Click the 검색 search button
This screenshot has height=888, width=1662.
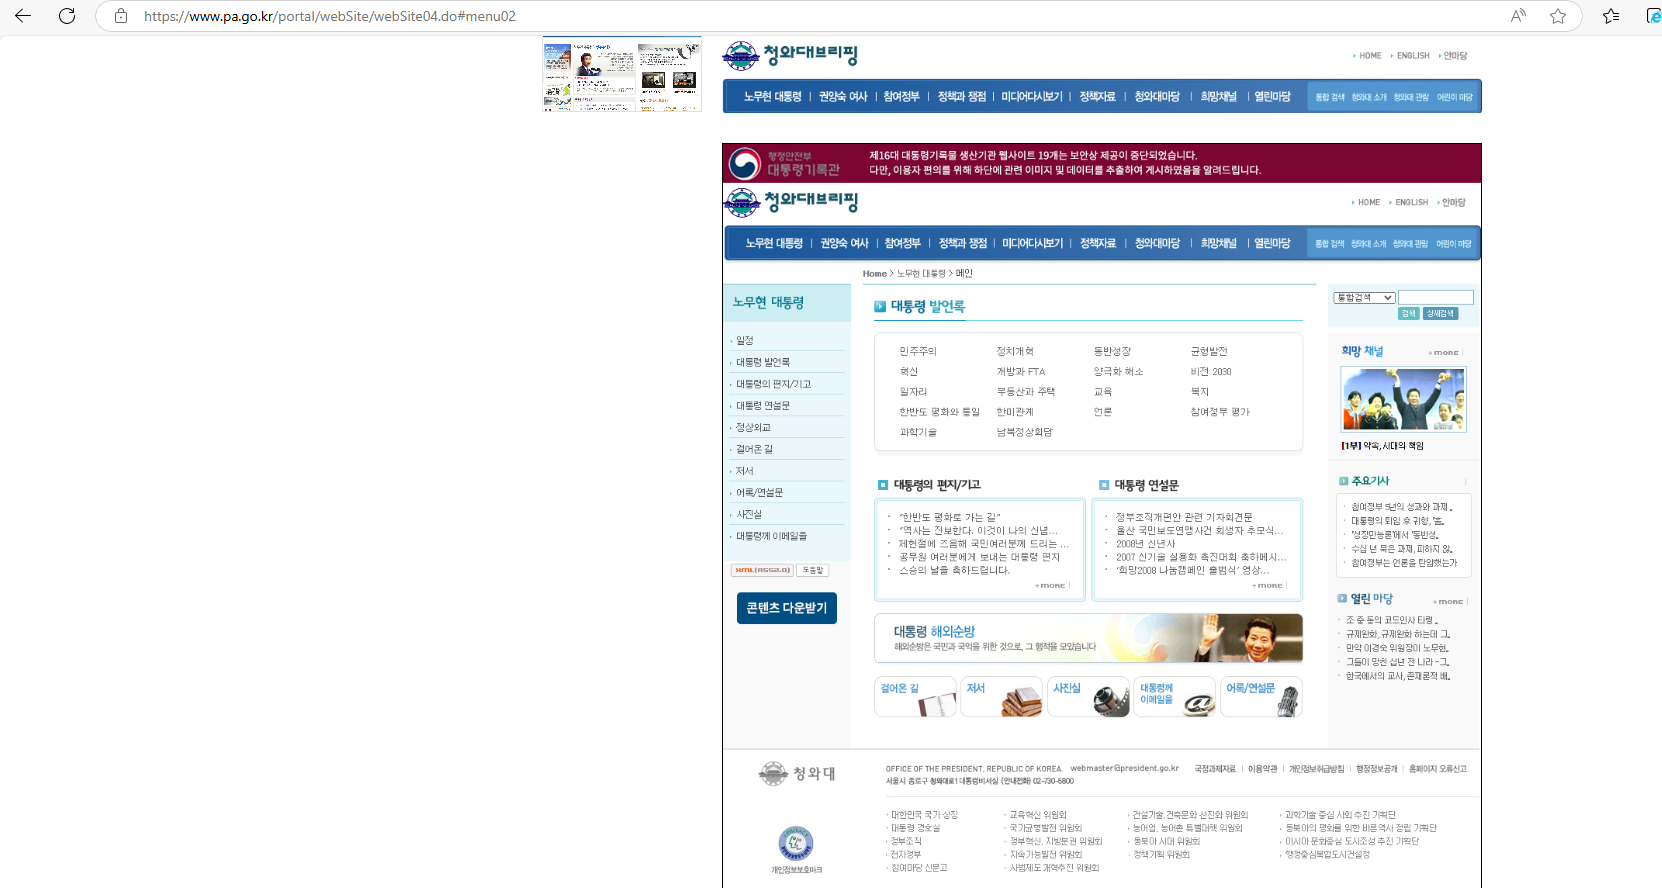tap(1409, 314)
